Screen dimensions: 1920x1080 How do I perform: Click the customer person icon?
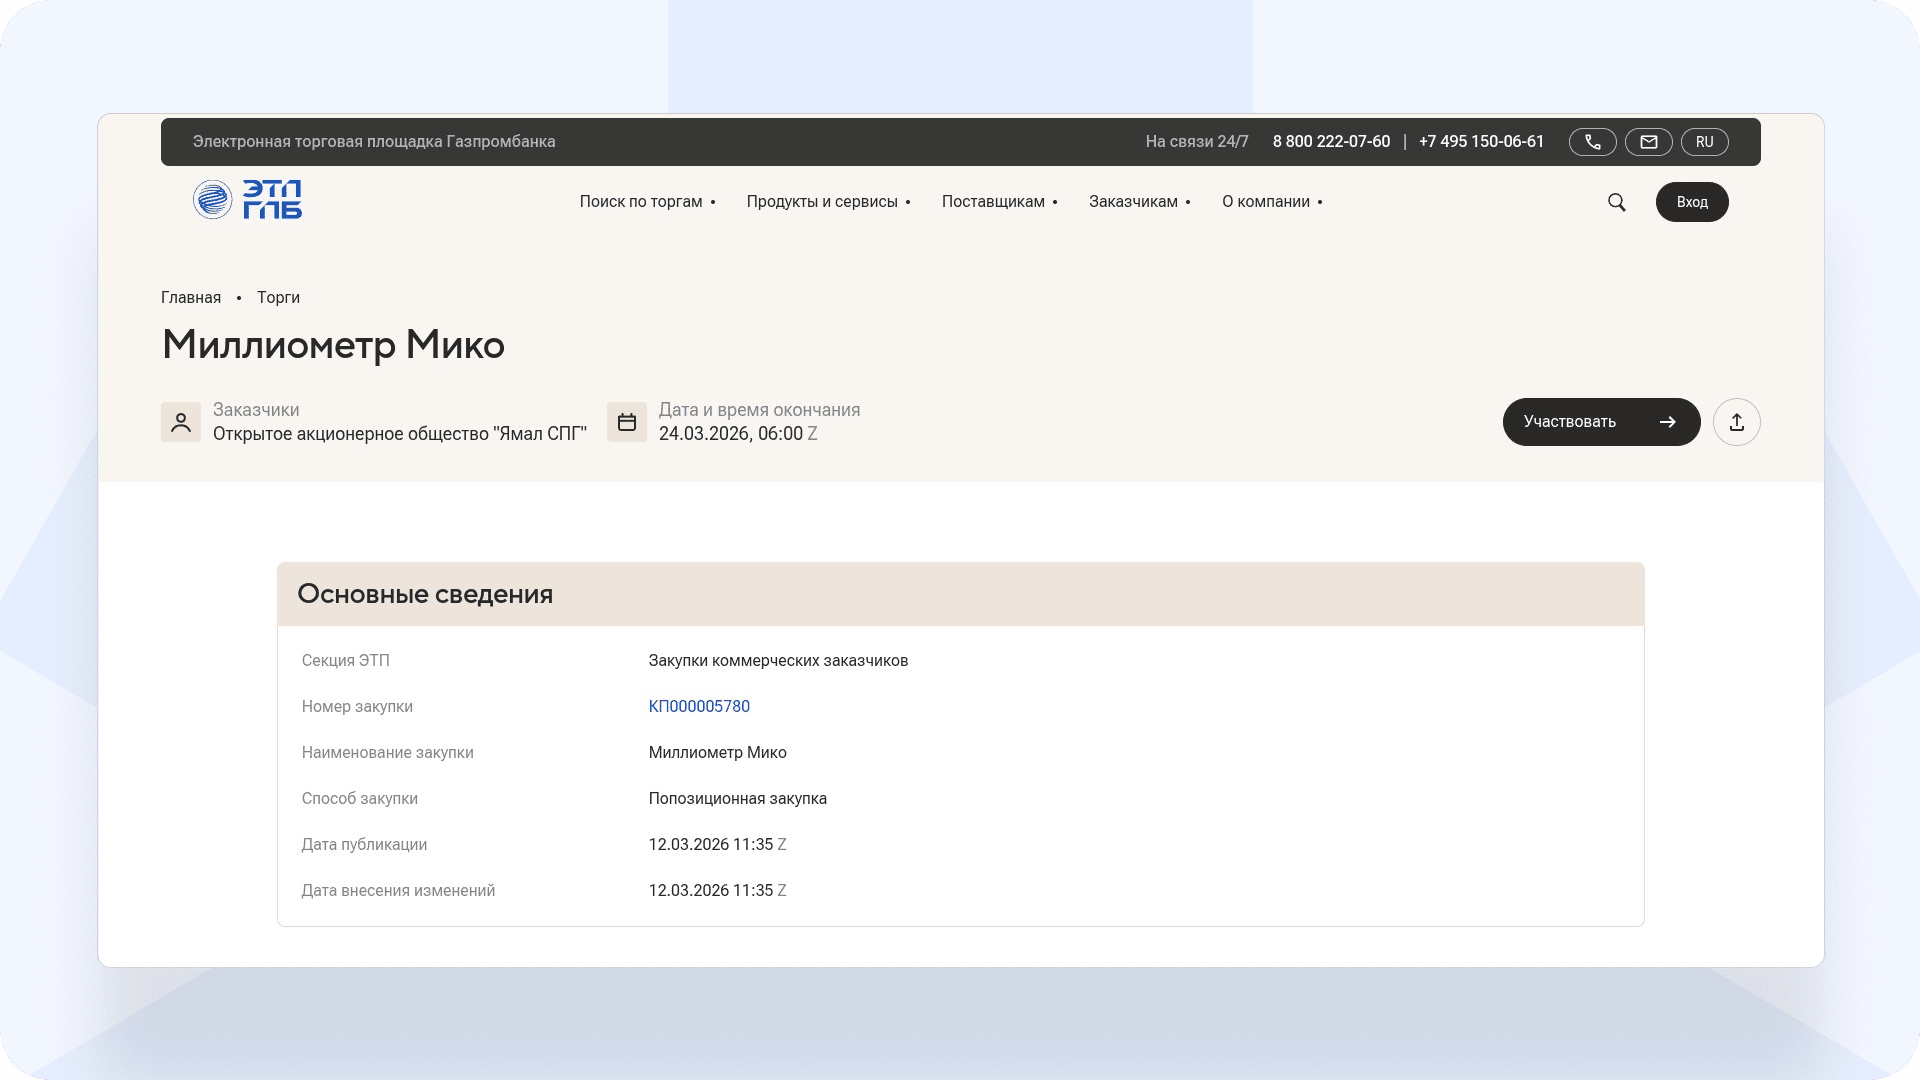181,422
